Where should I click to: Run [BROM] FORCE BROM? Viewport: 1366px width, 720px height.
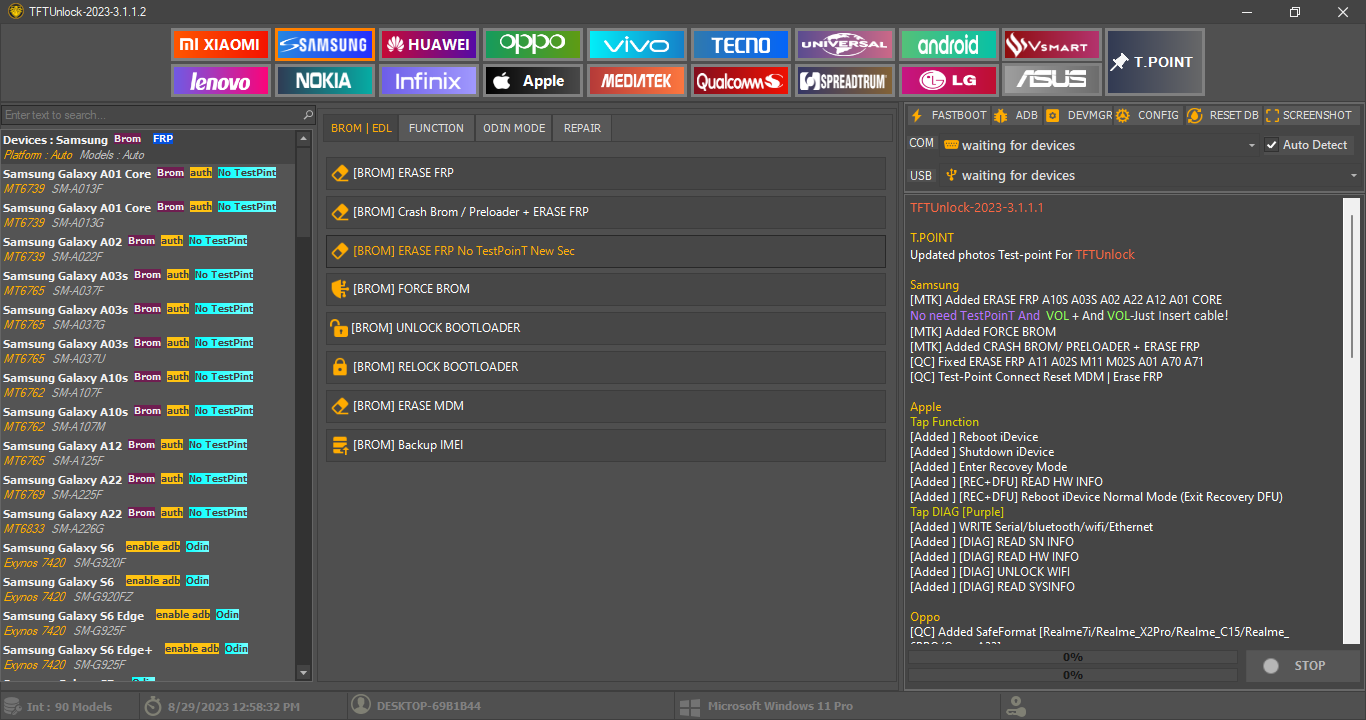click(606, 289)
